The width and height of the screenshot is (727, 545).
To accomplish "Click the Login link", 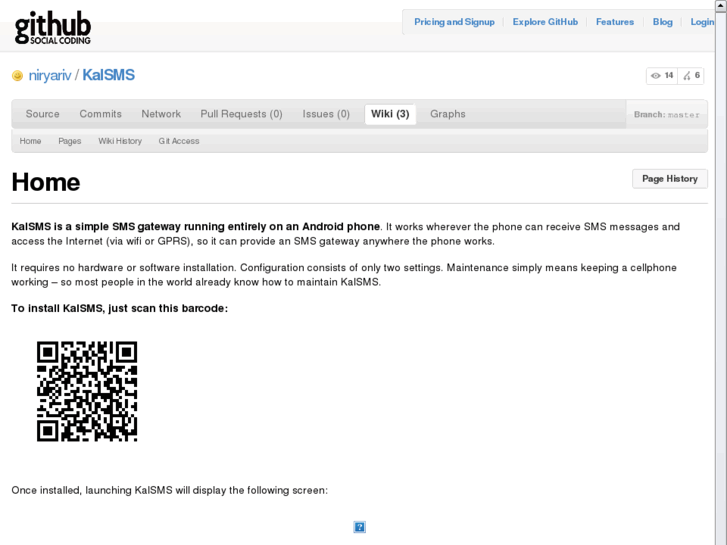I will pos(702,22).
